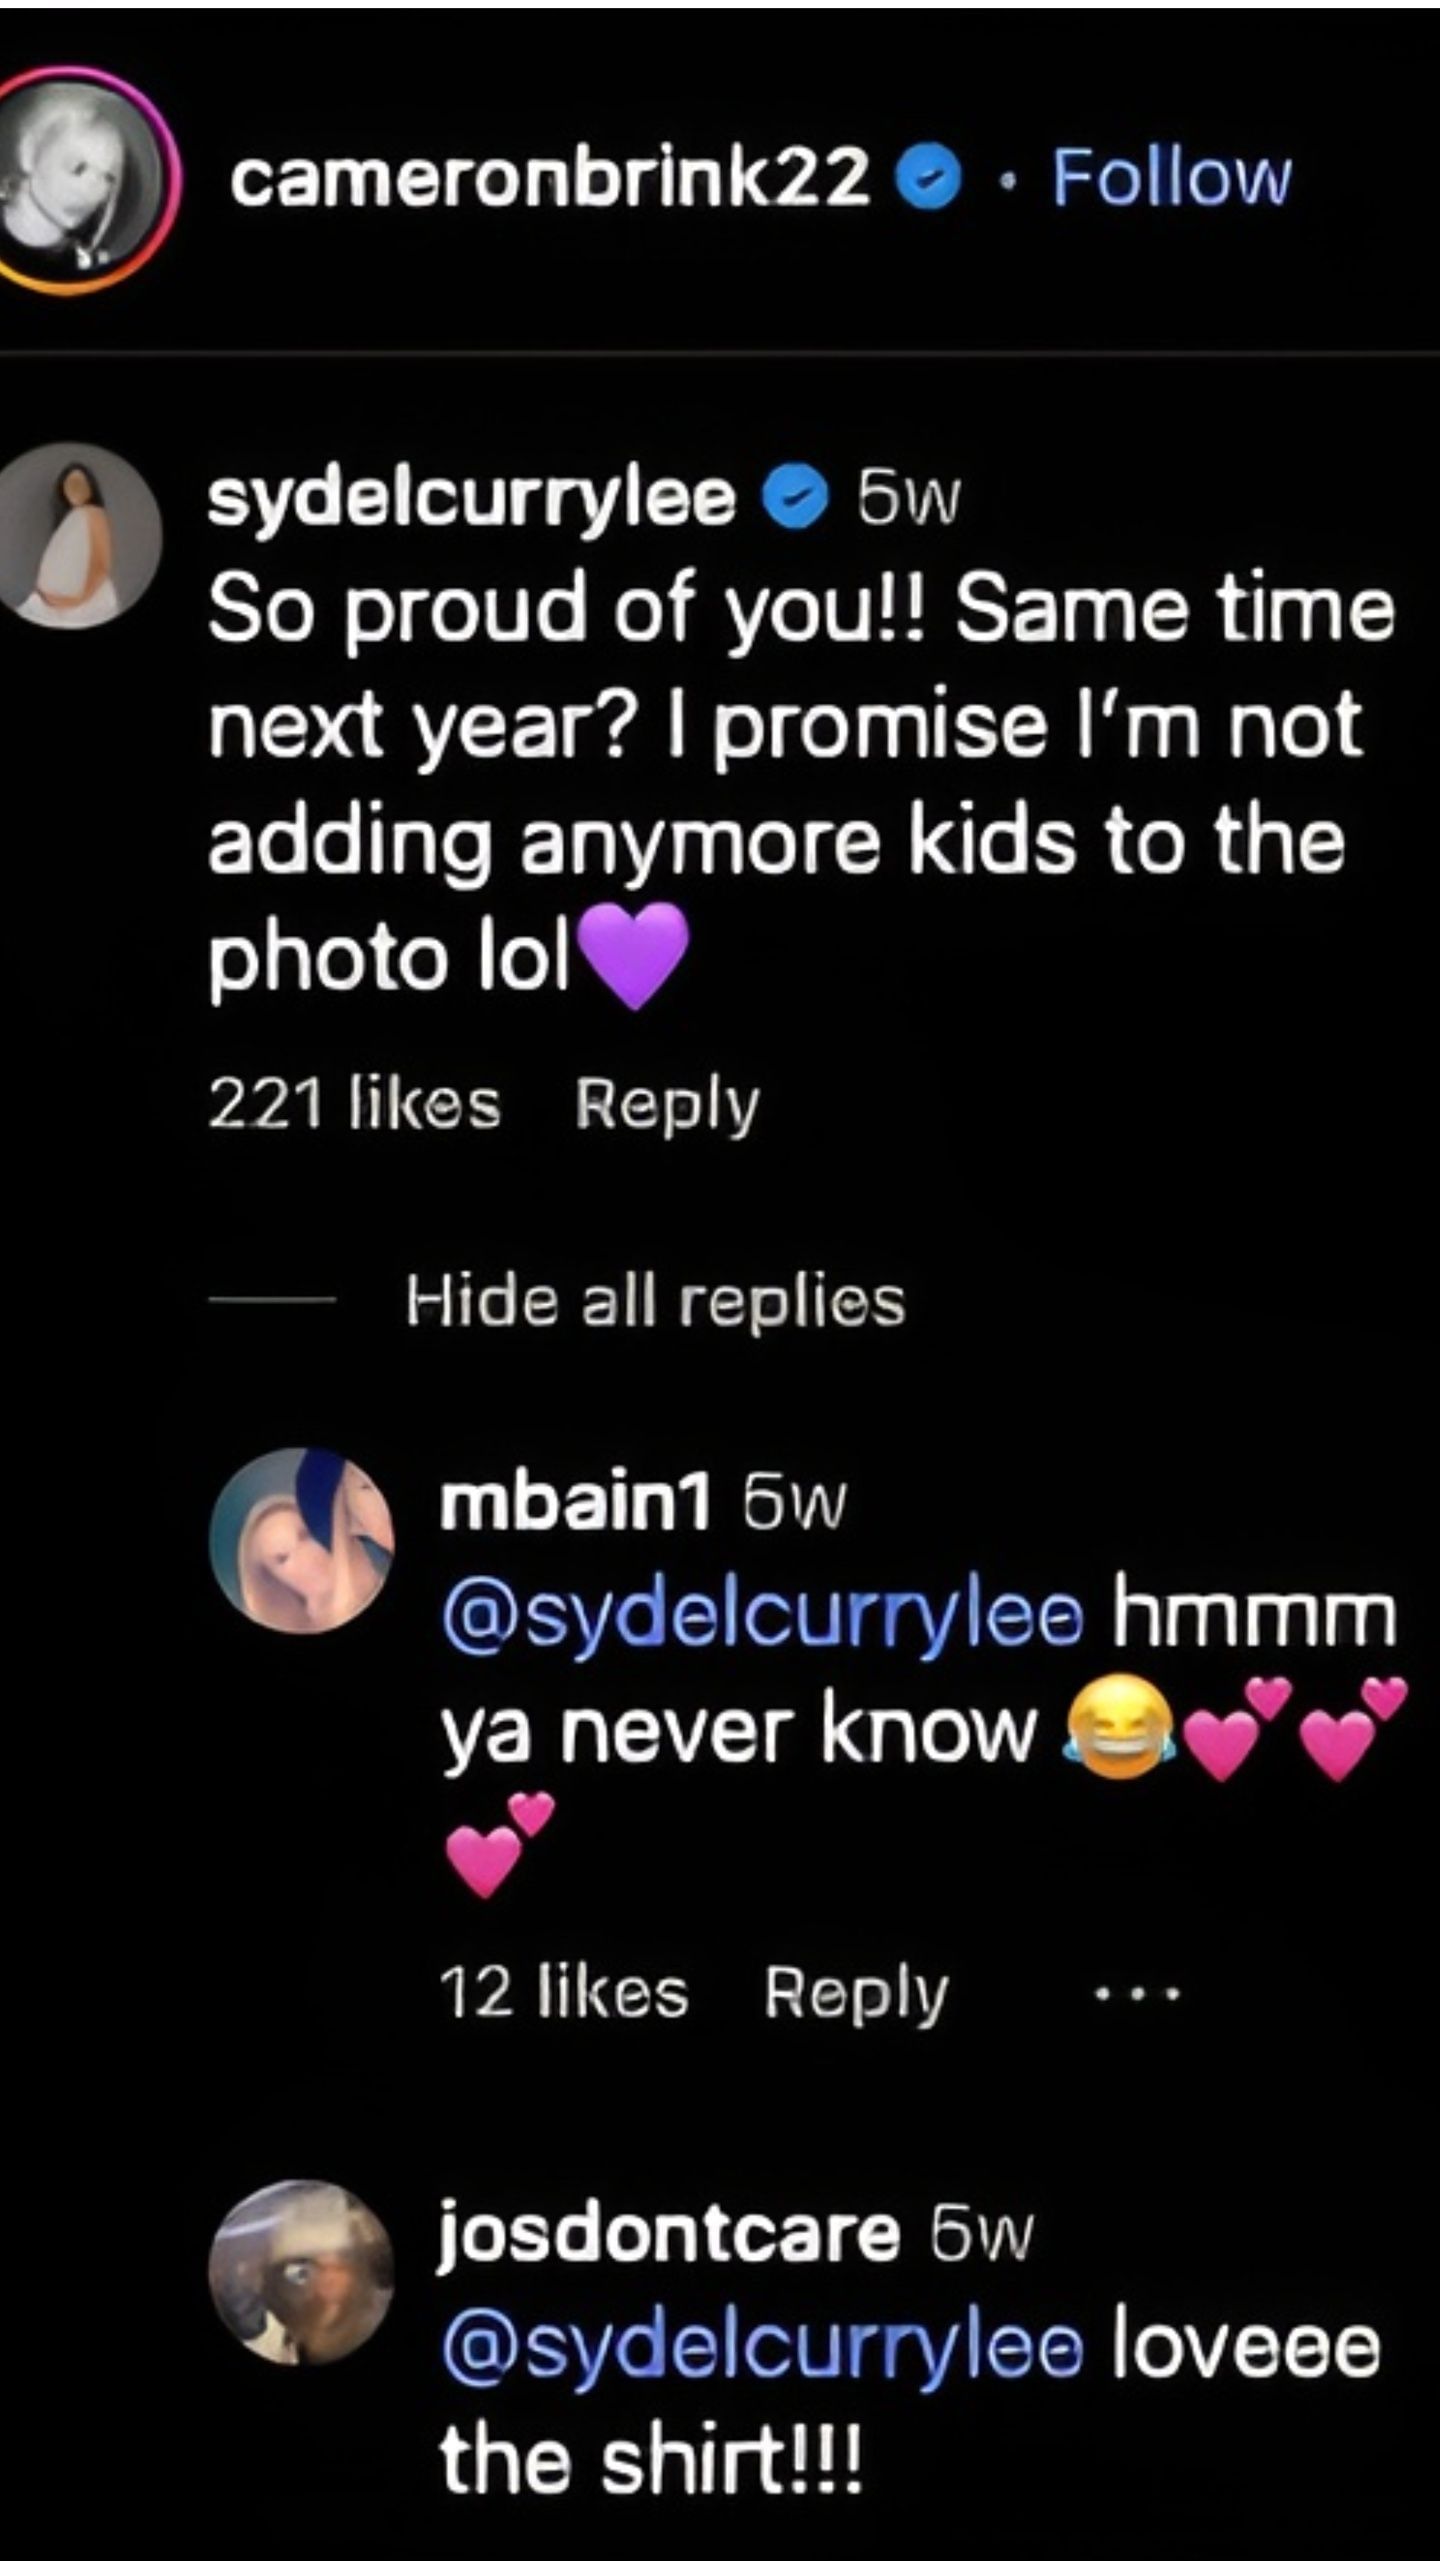Click the josdontcare username
The width and height of the screenshot is (1440, 2561).
(x=668, y=2235)
